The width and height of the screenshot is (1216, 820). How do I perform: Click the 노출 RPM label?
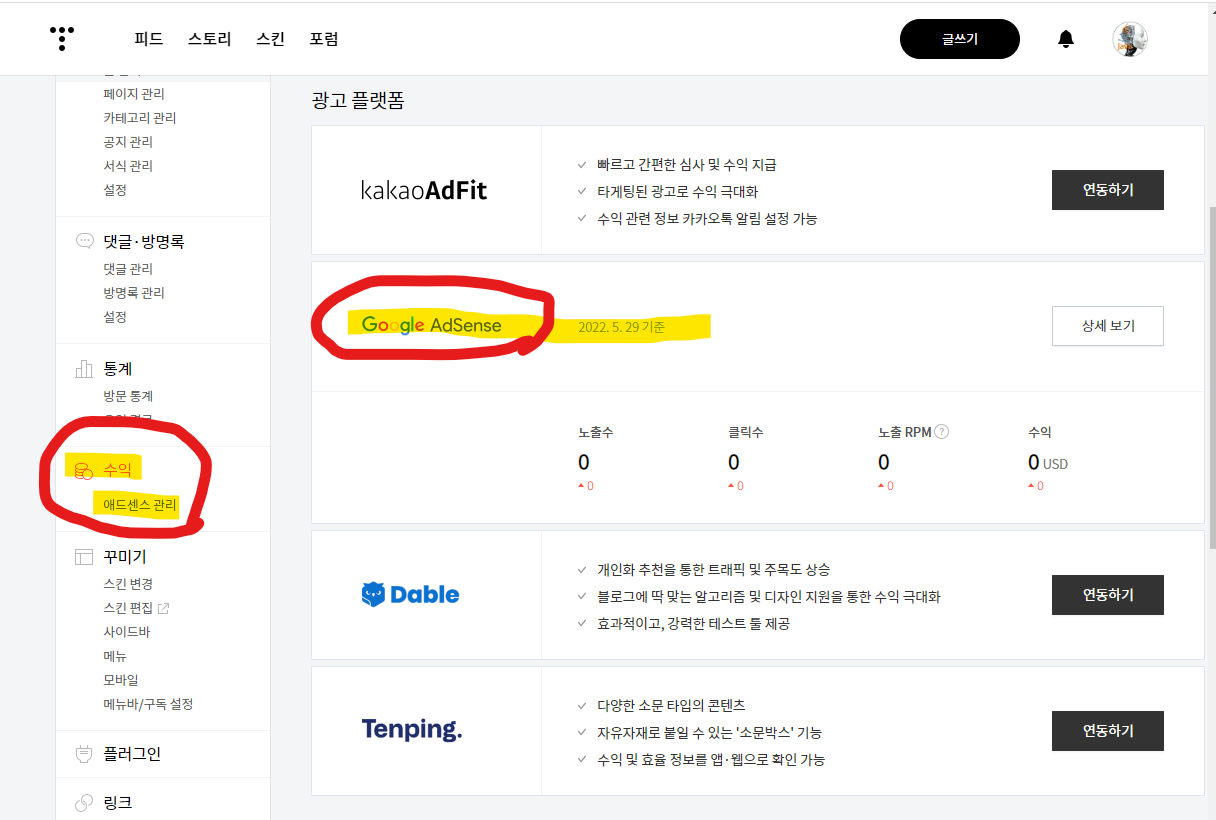click(905, 432)
